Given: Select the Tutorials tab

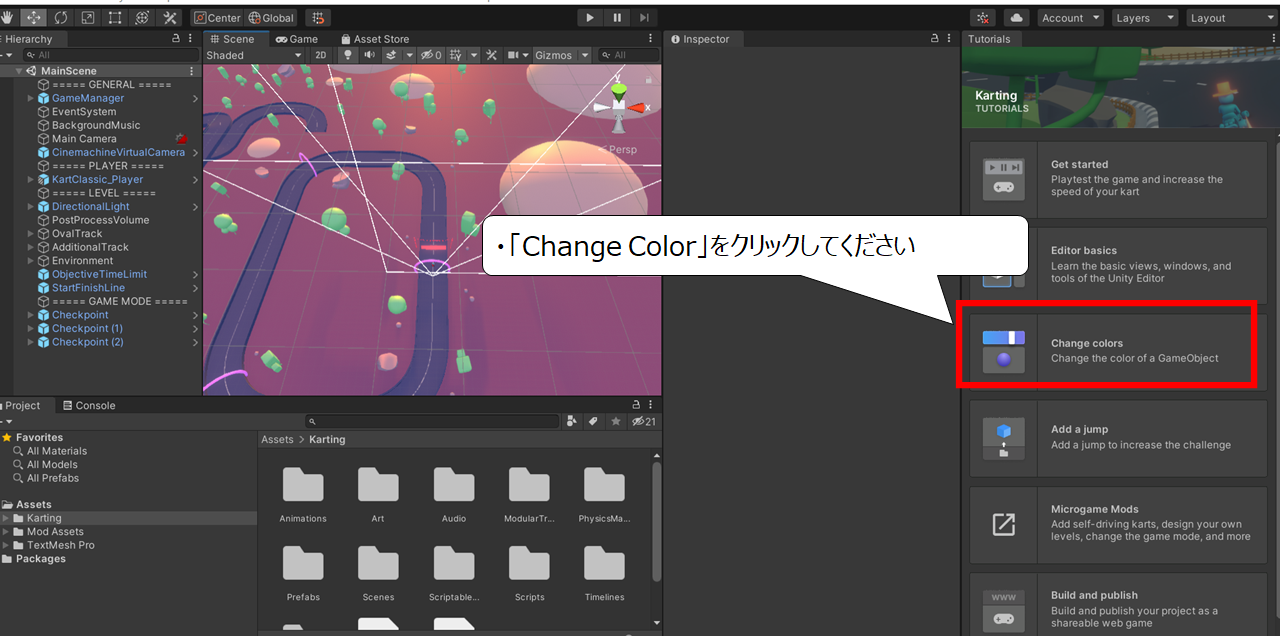Looking at the screenshot, I should tap(989, 39).
